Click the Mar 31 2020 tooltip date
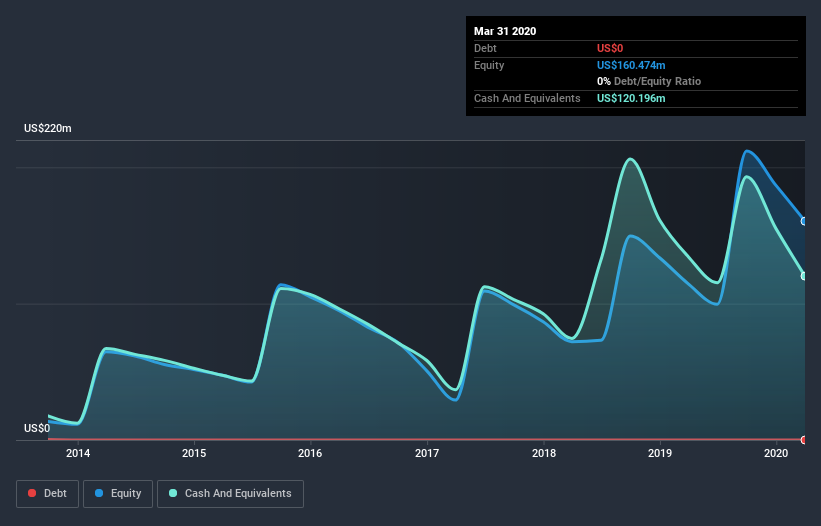This screenshot has width=821, height=526. pos(505,31)
